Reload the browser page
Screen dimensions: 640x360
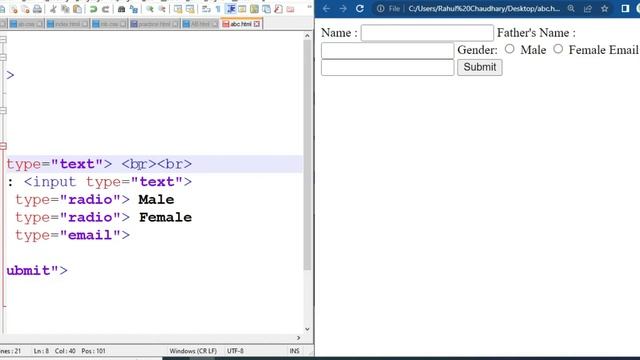coord(360,9)
